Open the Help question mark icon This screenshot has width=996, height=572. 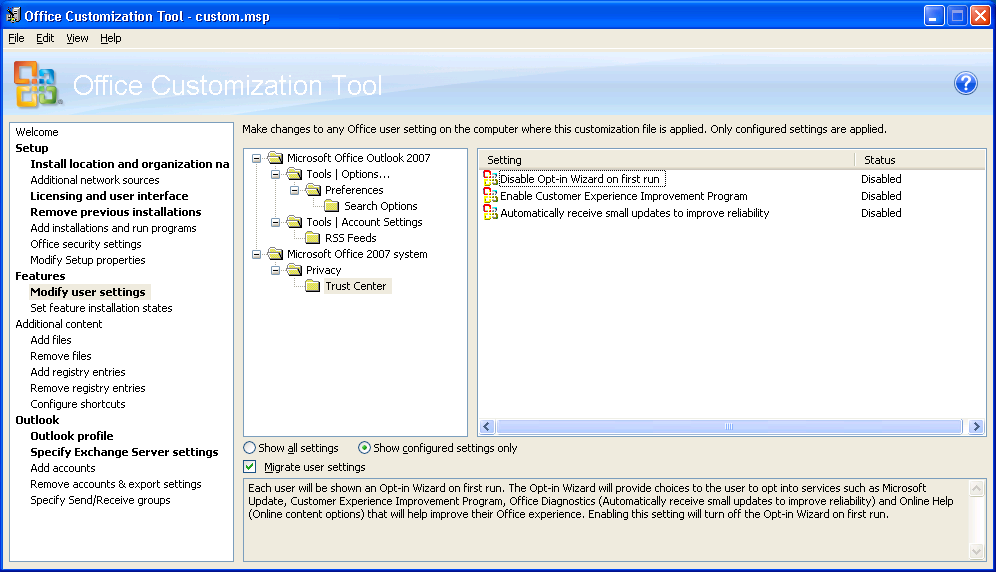coord(966,83)
